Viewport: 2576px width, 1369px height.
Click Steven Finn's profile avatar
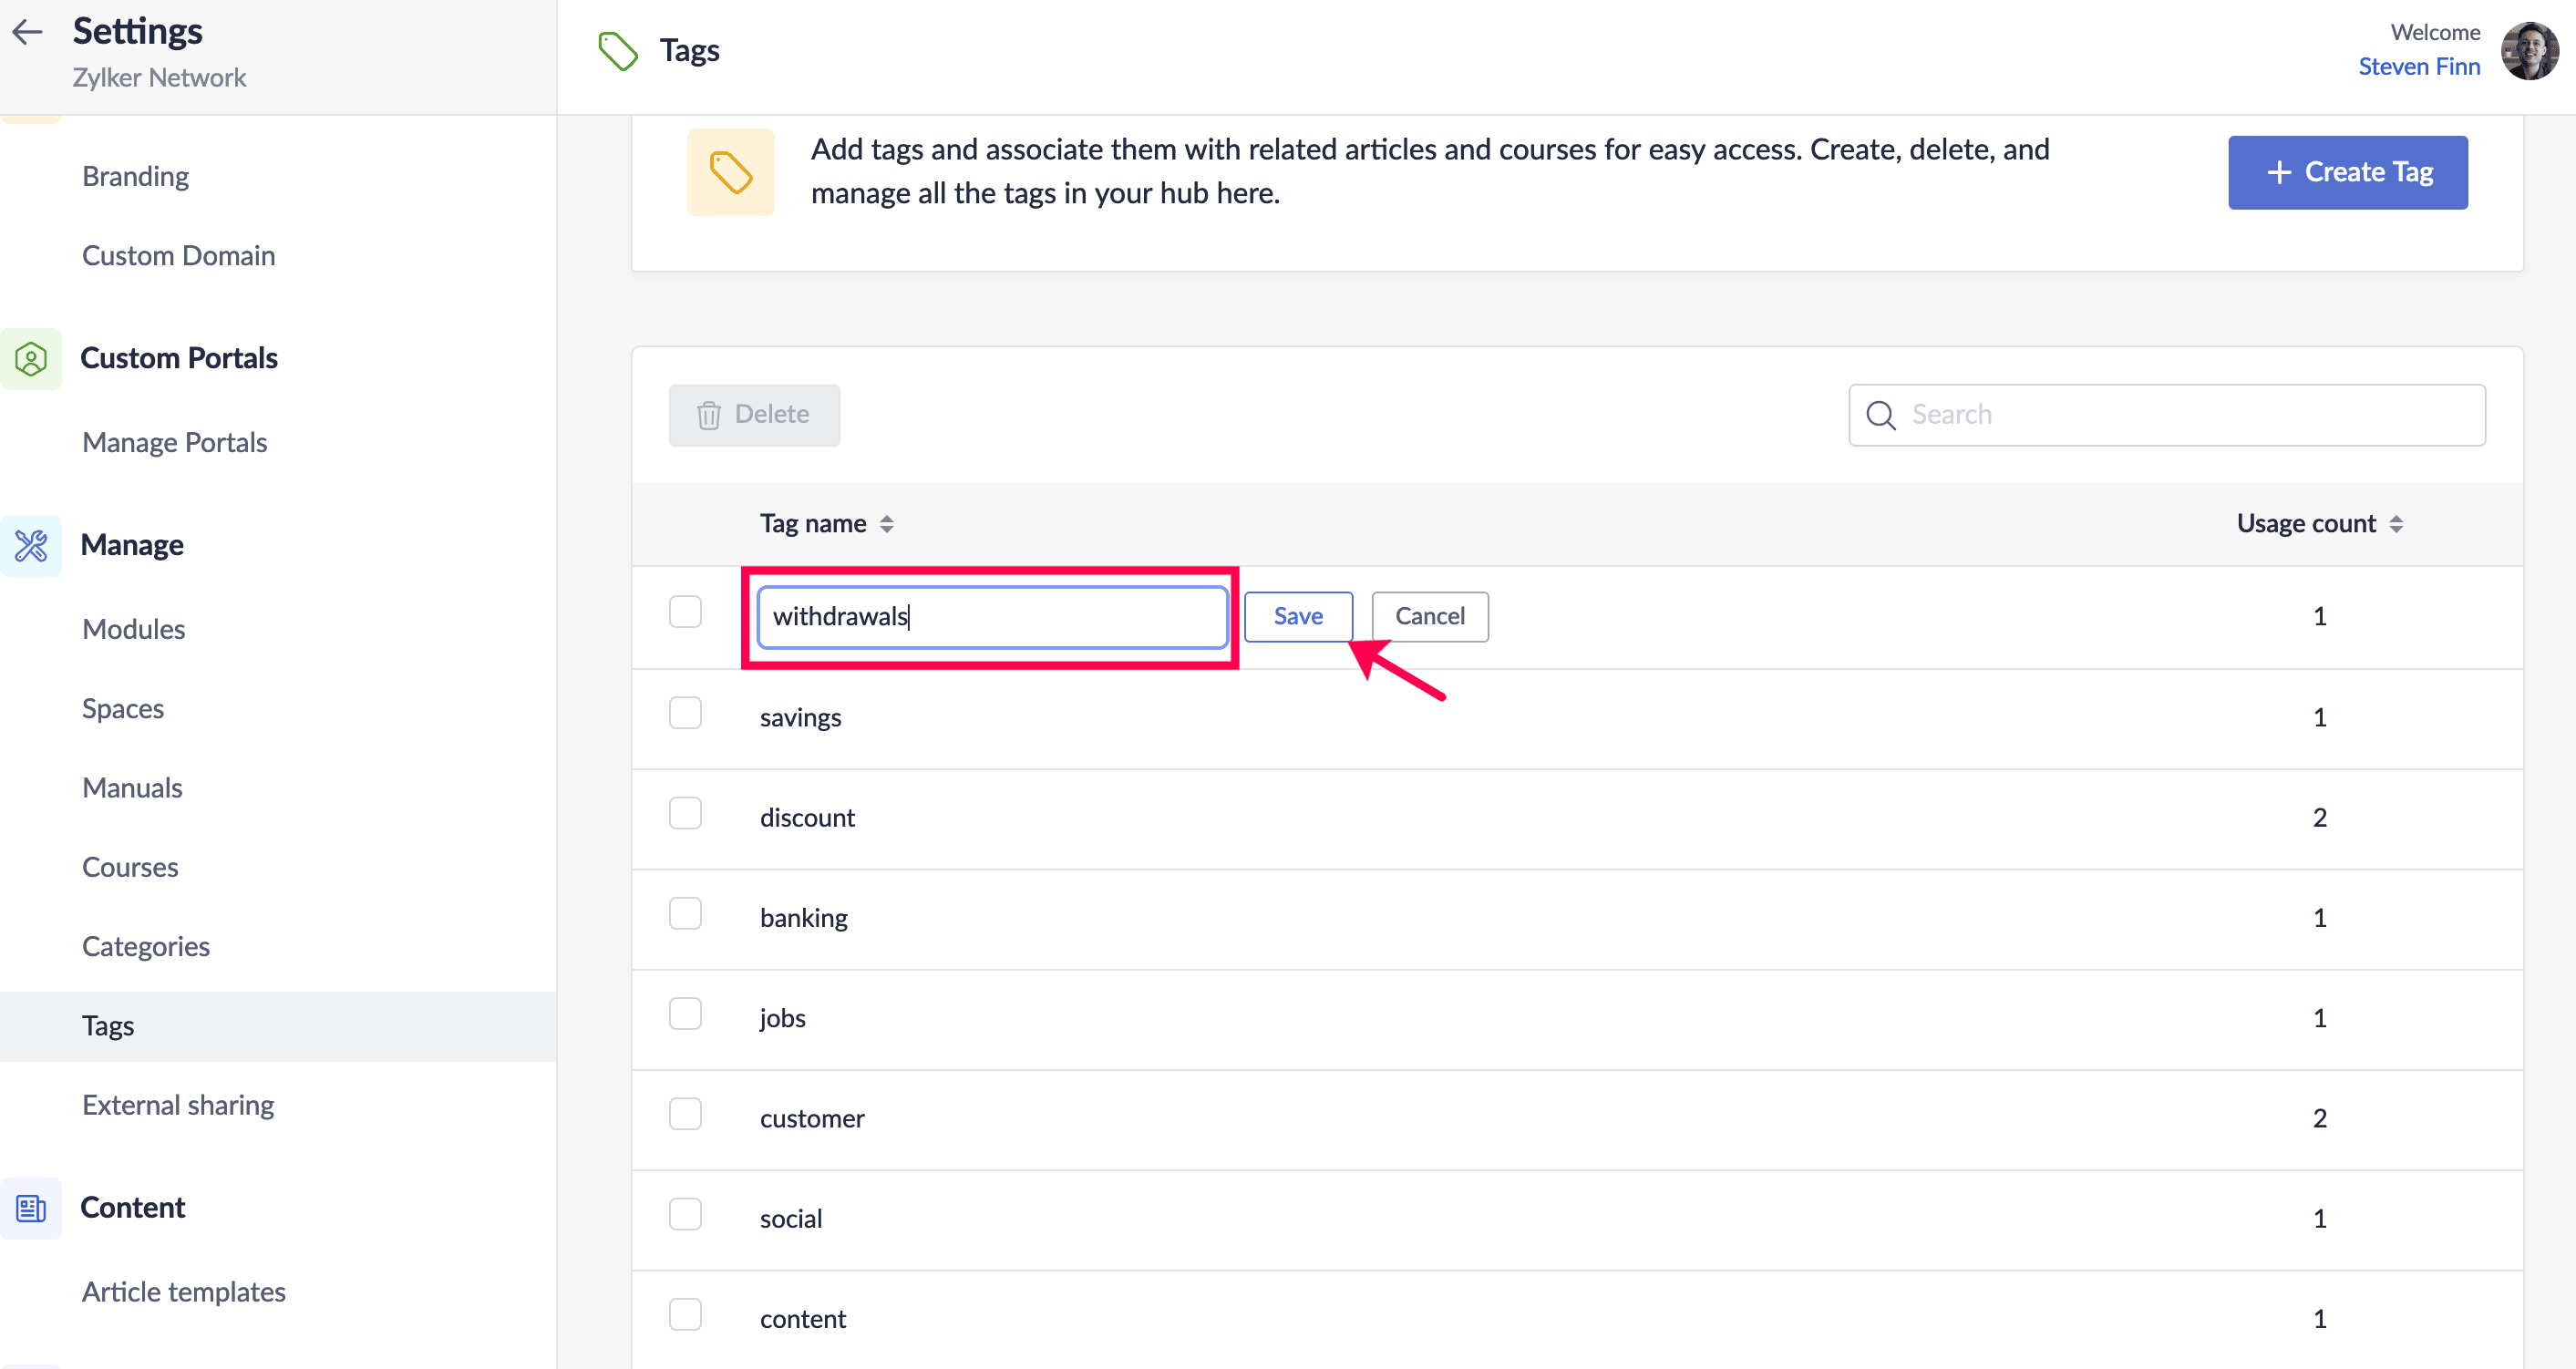point(2529,51)
